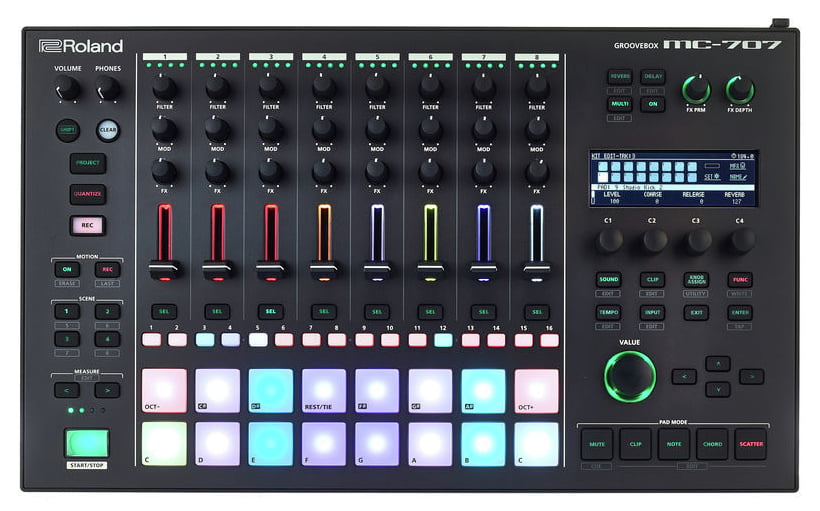Tap the SCATTER pad mode button
Viewport: 820px width, 511px height.
pos(750,444)
